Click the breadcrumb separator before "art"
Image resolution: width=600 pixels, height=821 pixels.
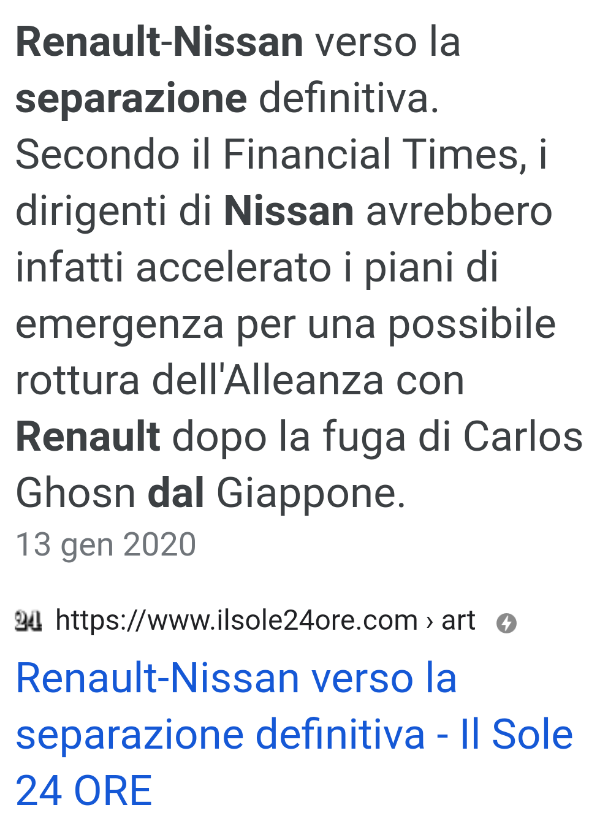[429, 622]
